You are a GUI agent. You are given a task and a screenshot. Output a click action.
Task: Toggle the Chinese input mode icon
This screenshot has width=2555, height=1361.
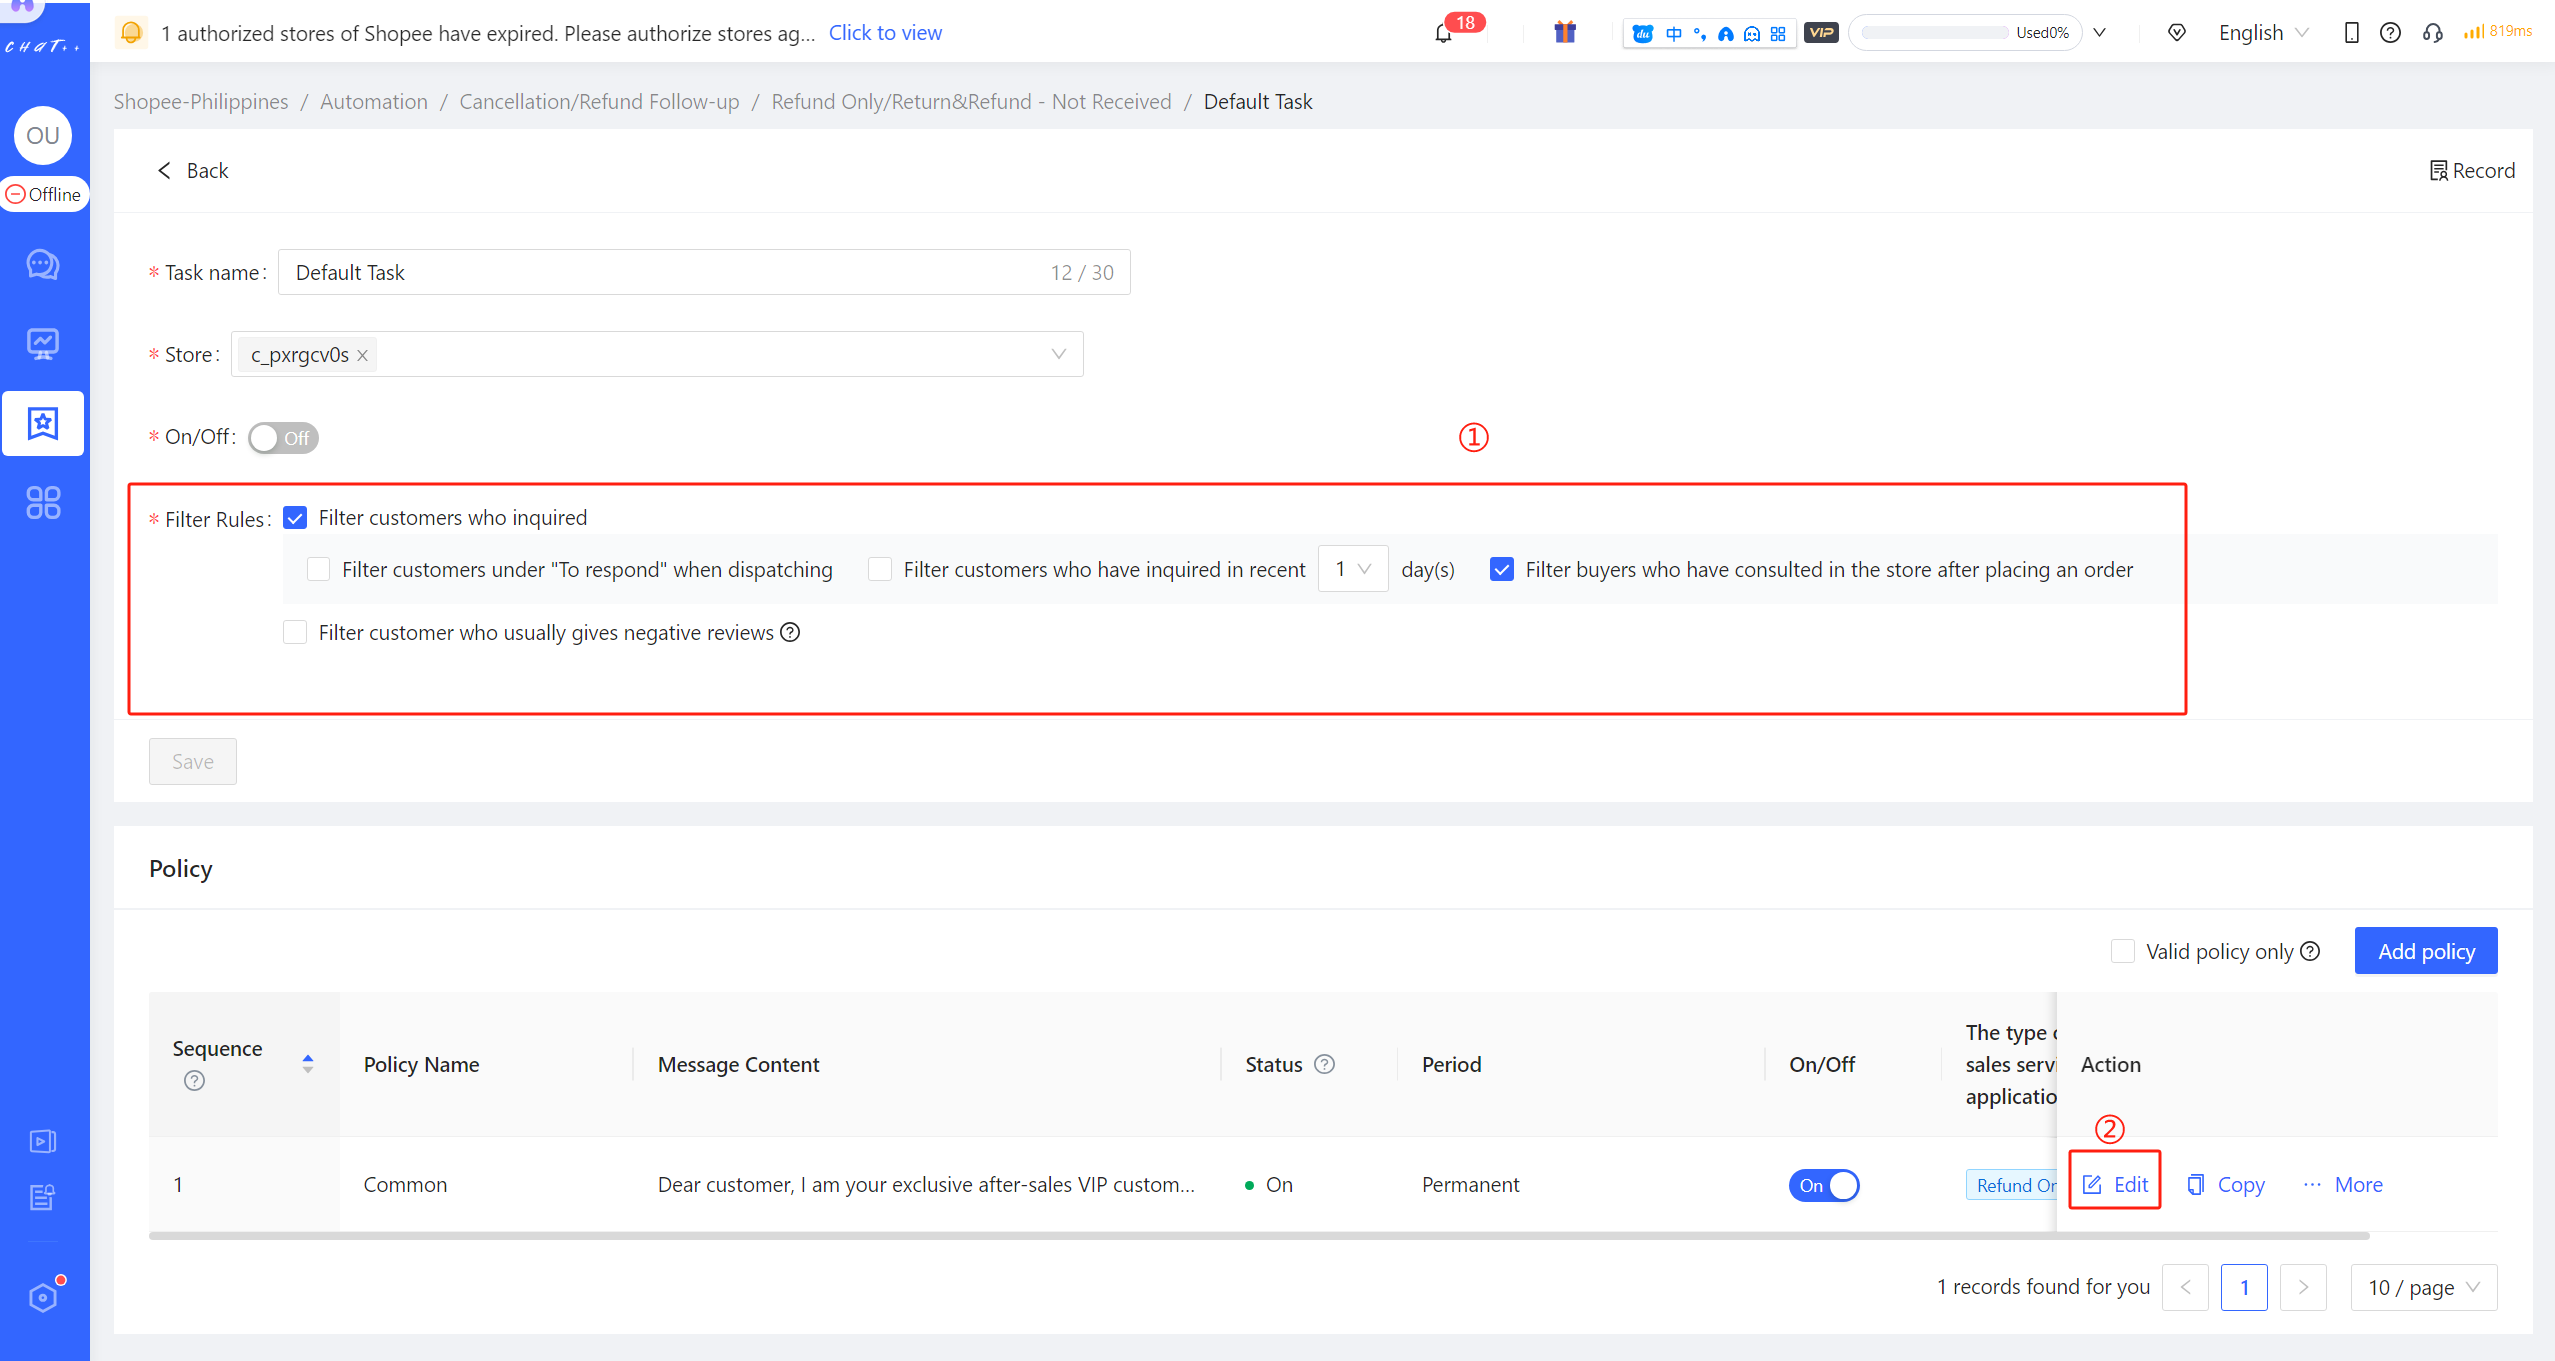(x=1674, y=33)
